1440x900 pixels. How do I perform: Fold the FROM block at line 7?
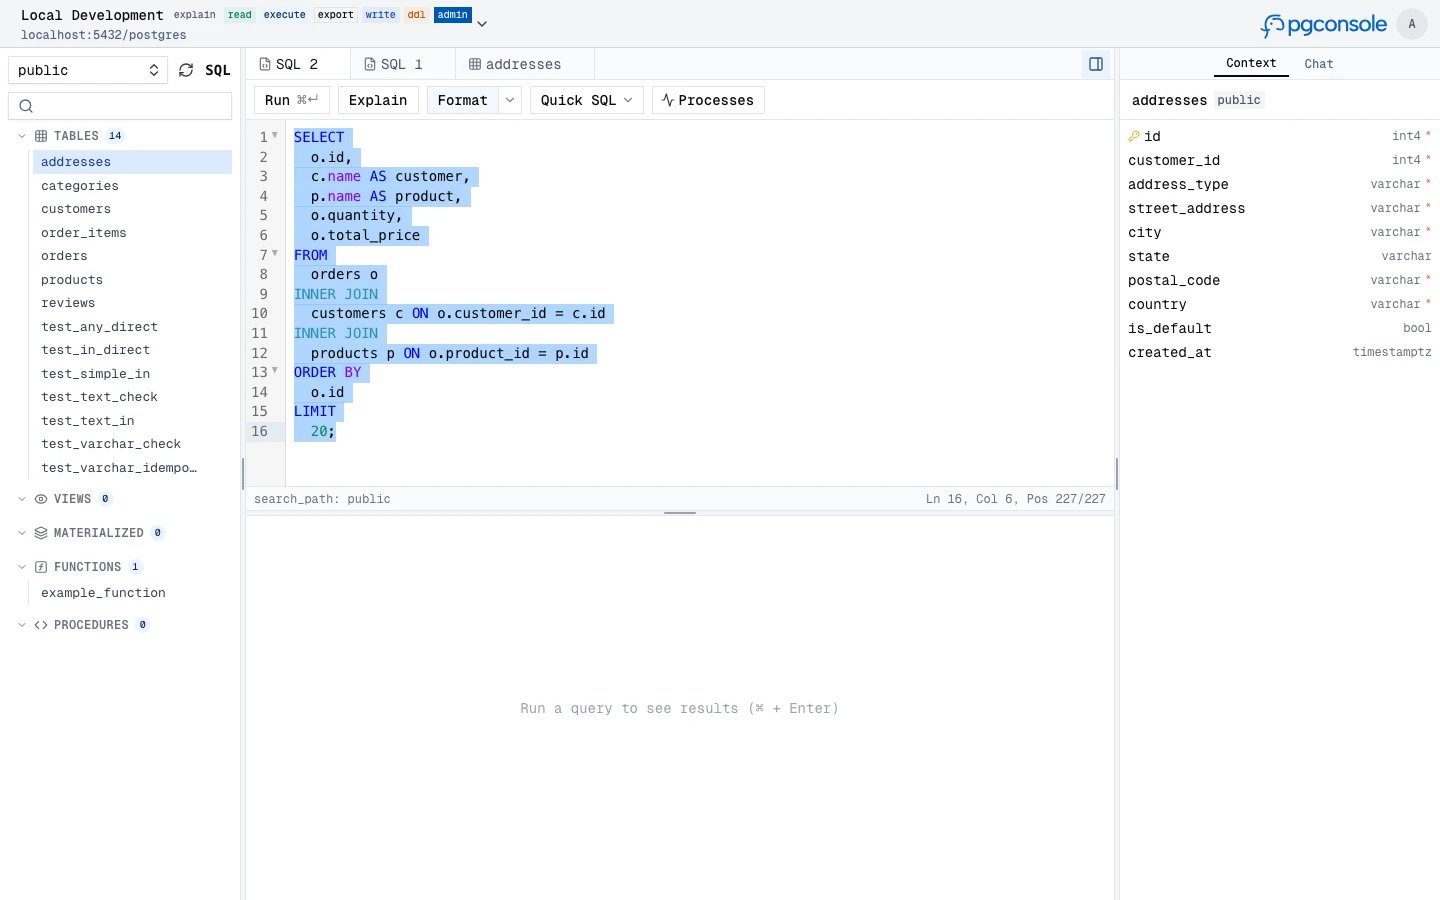tap(275, 253)
